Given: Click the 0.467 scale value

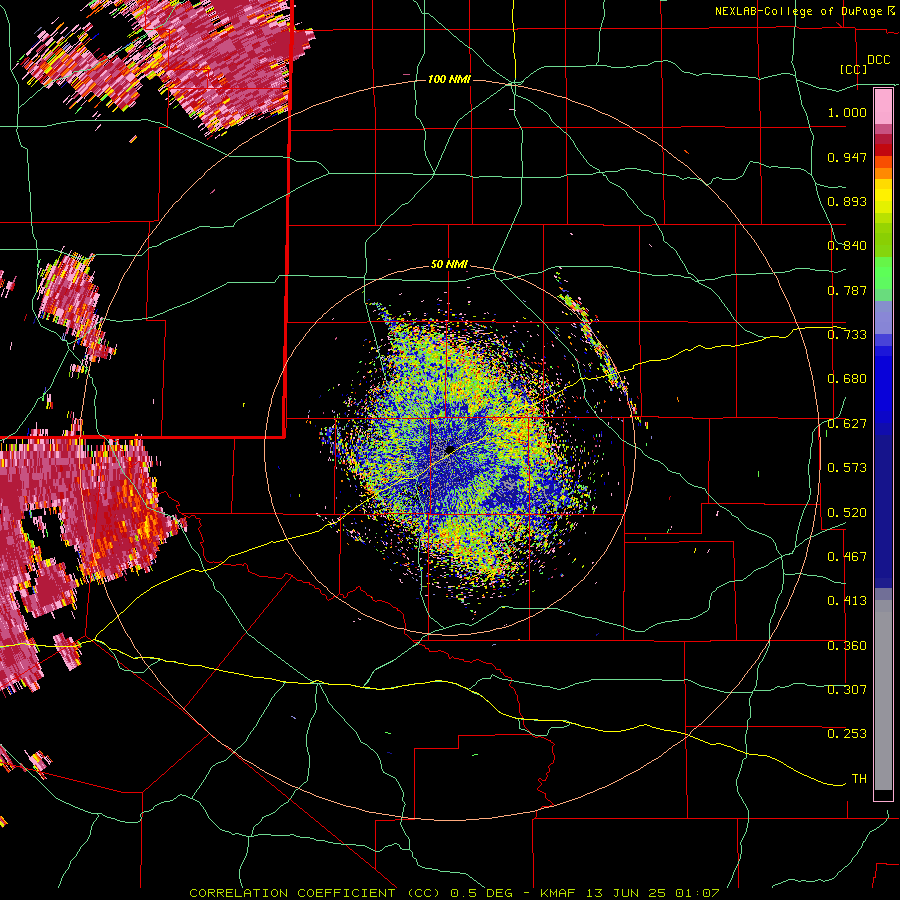Looking at the screenshot, I should 847,557.
